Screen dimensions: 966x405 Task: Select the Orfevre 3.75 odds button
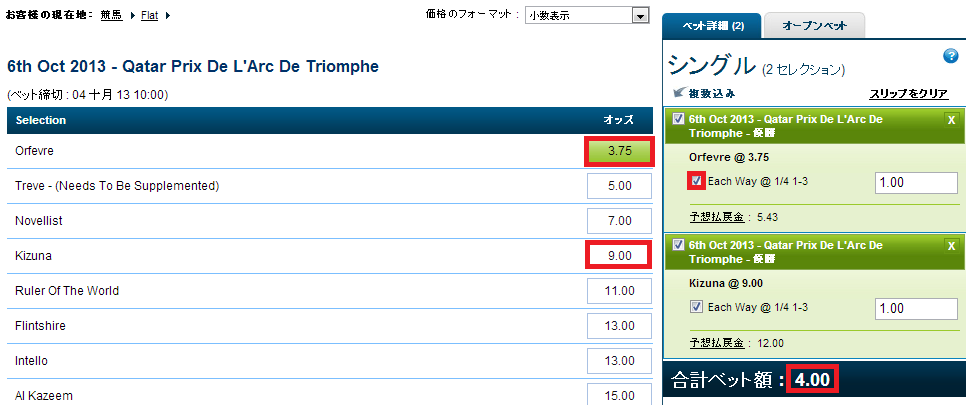pyautogui.click(x=619, y=151)
